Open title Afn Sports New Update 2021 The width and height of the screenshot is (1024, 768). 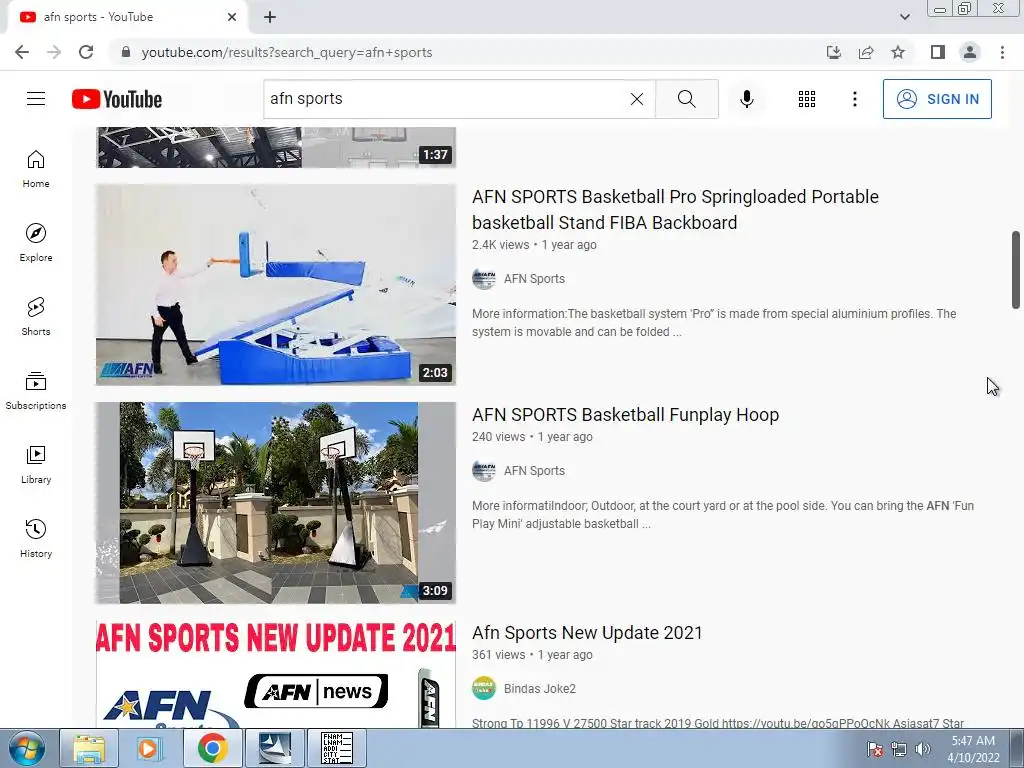click(x=587, y=633)
